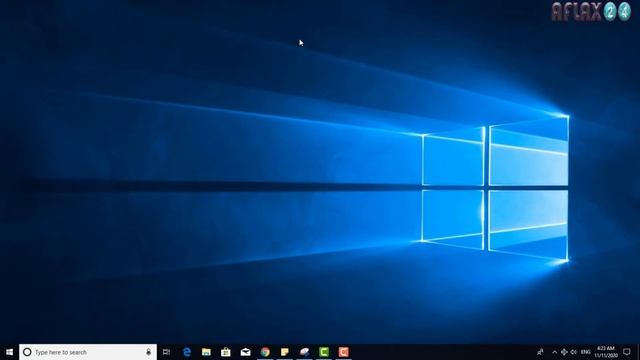Click the microphone icon in search box
The width and height of the screenshot is (640, 360).
tap(149, 352)
